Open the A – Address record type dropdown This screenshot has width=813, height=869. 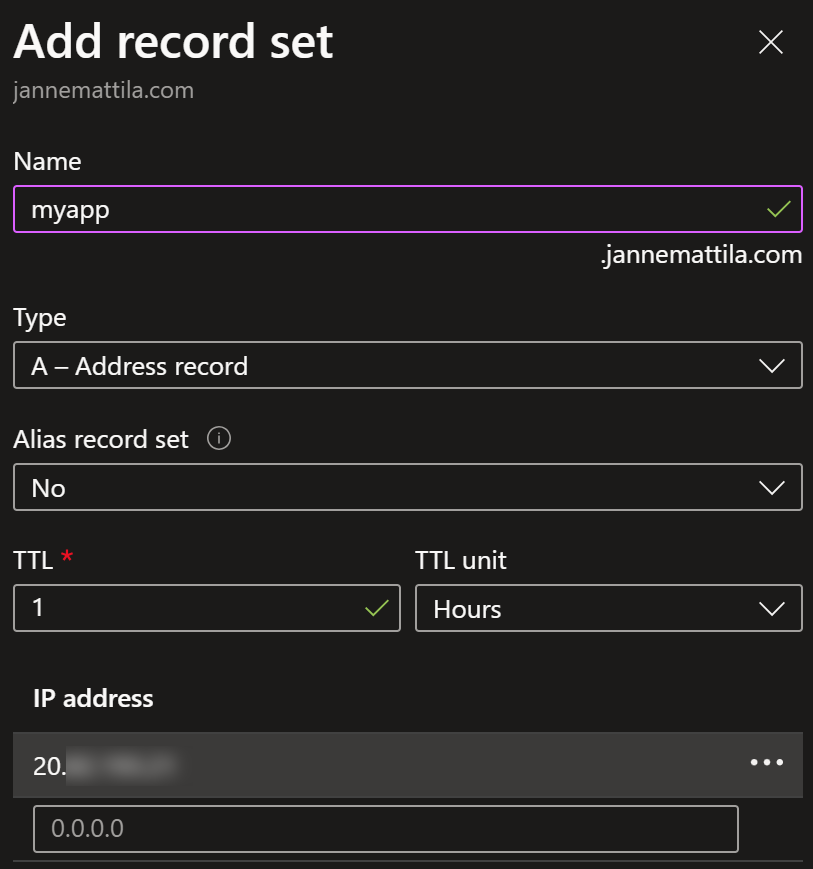(408, 365)
